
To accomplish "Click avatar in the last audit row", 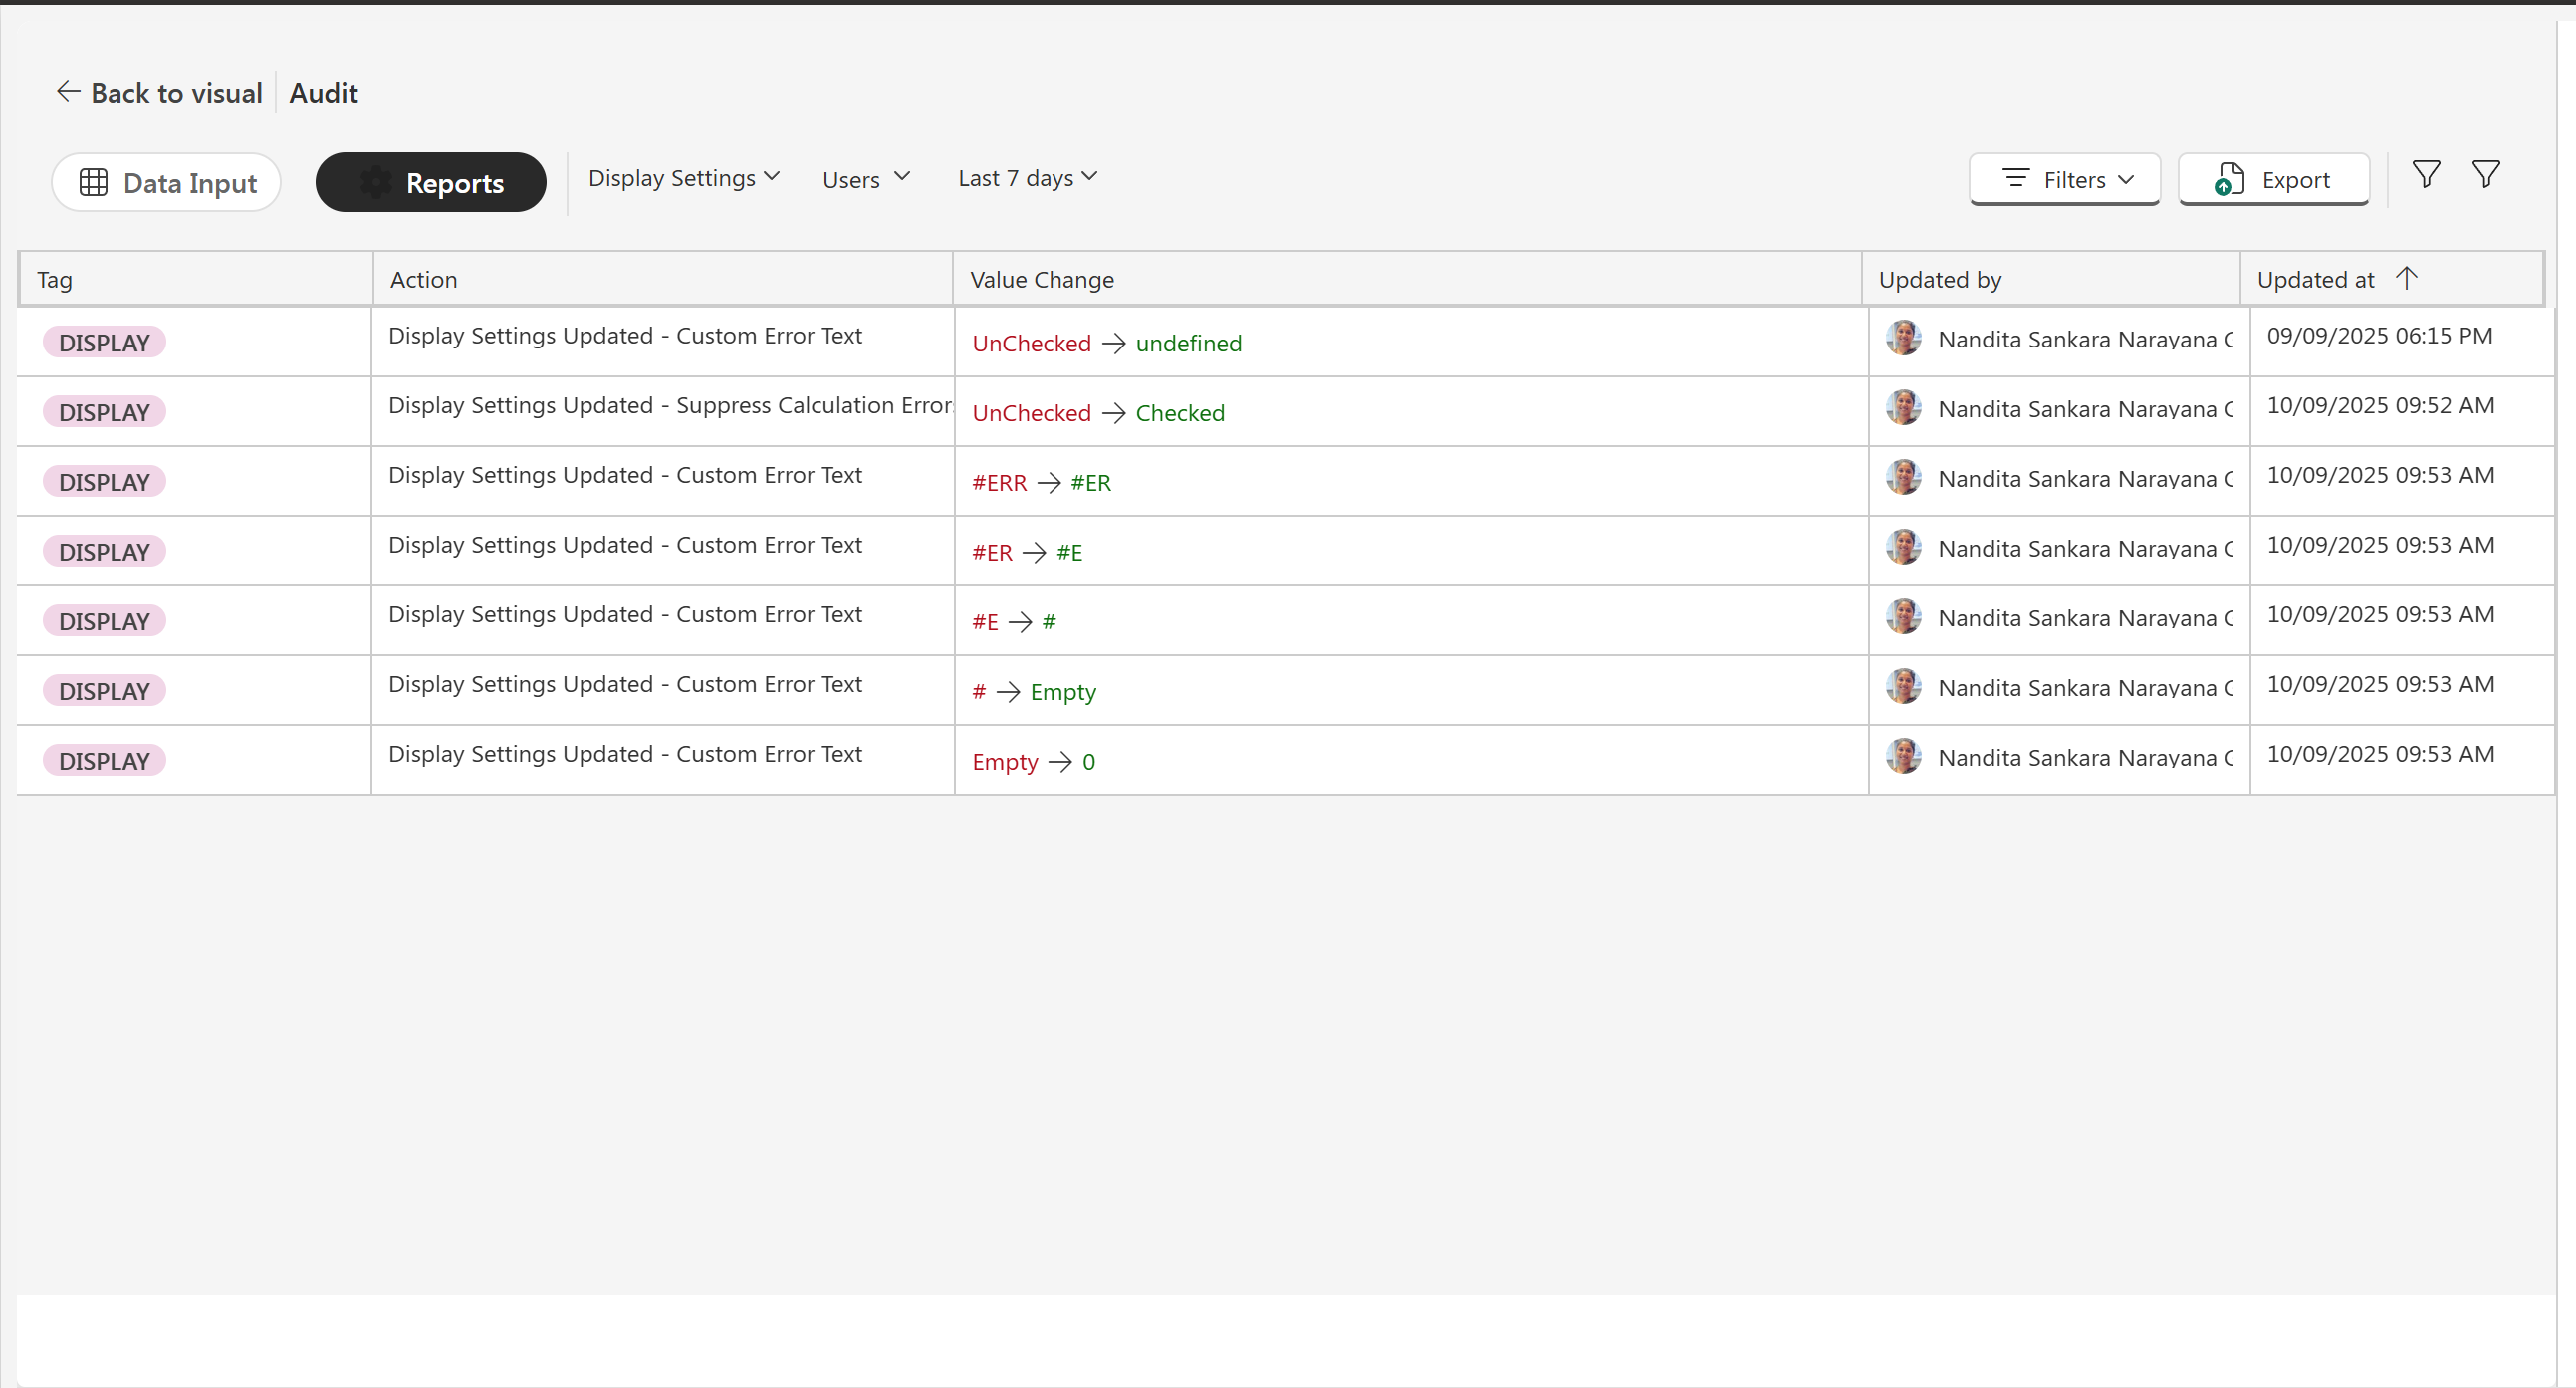I will 1903,756.
